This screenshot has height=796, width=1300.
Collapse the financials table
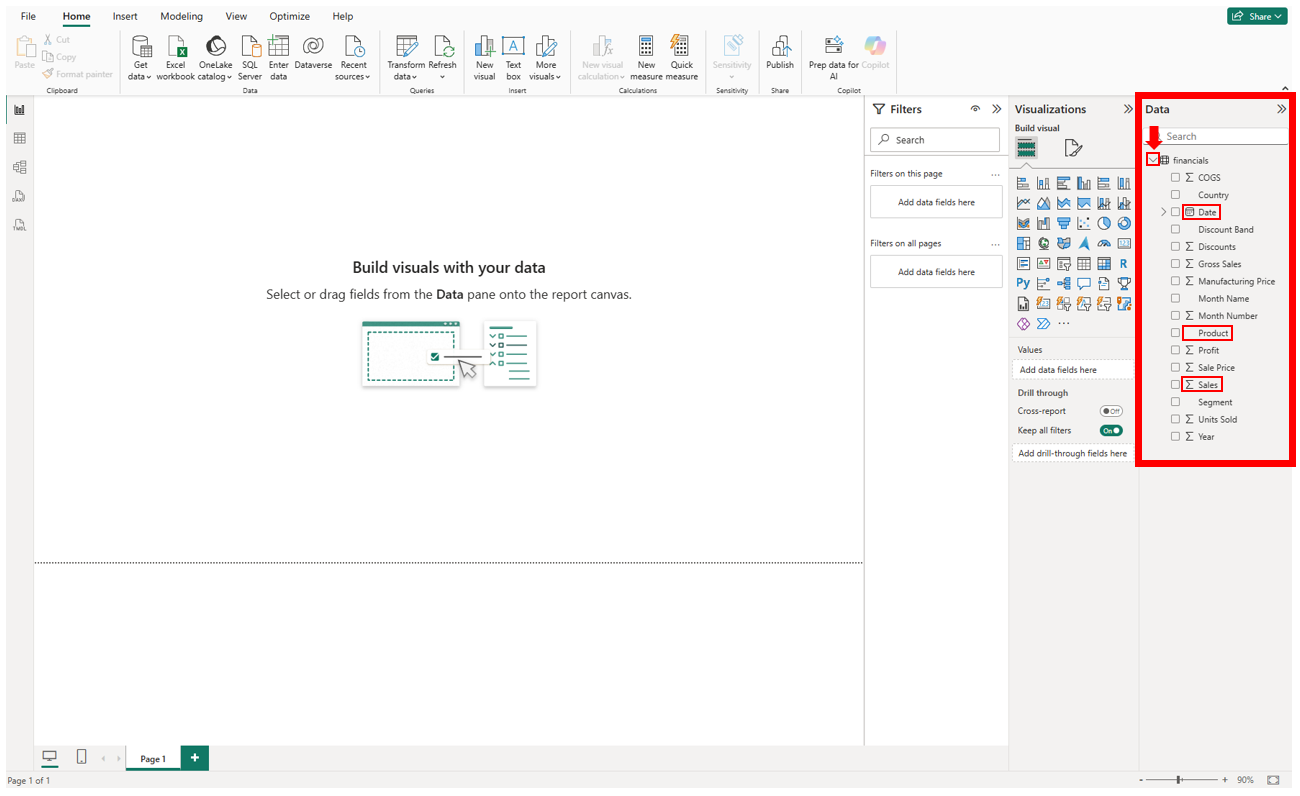click(1153, 160)
